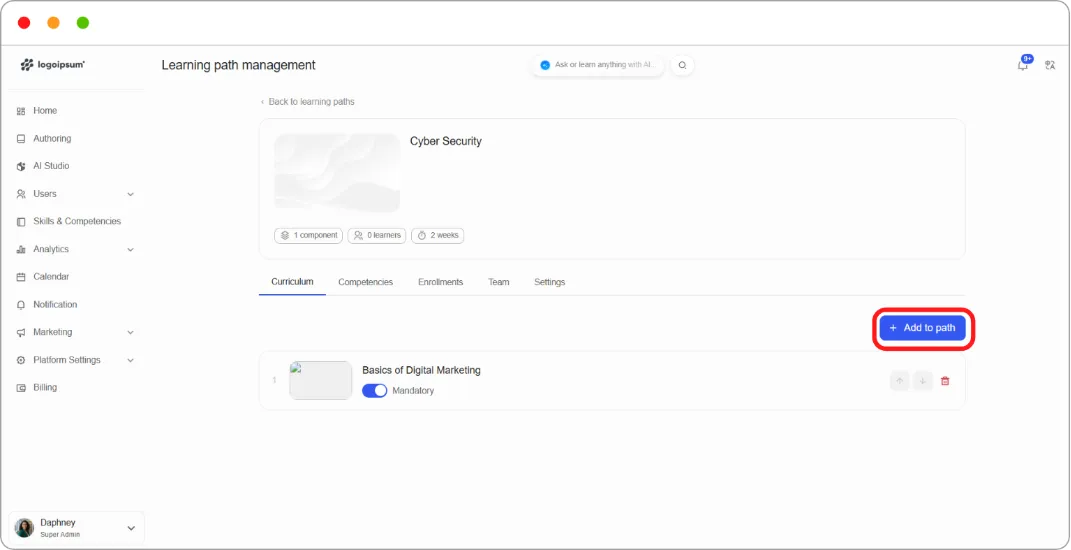Move Basics of Digital Marketing down

coord(923,381)
